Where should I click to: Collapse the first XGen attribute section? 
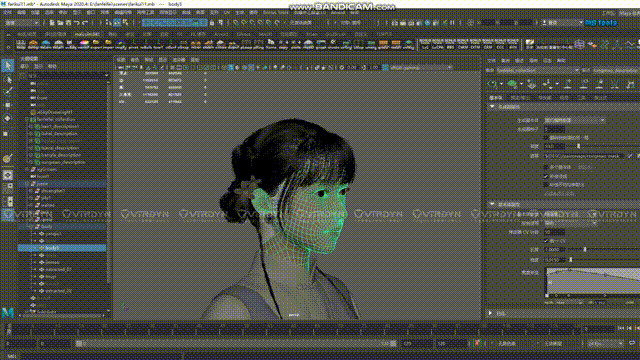(492, 107)
